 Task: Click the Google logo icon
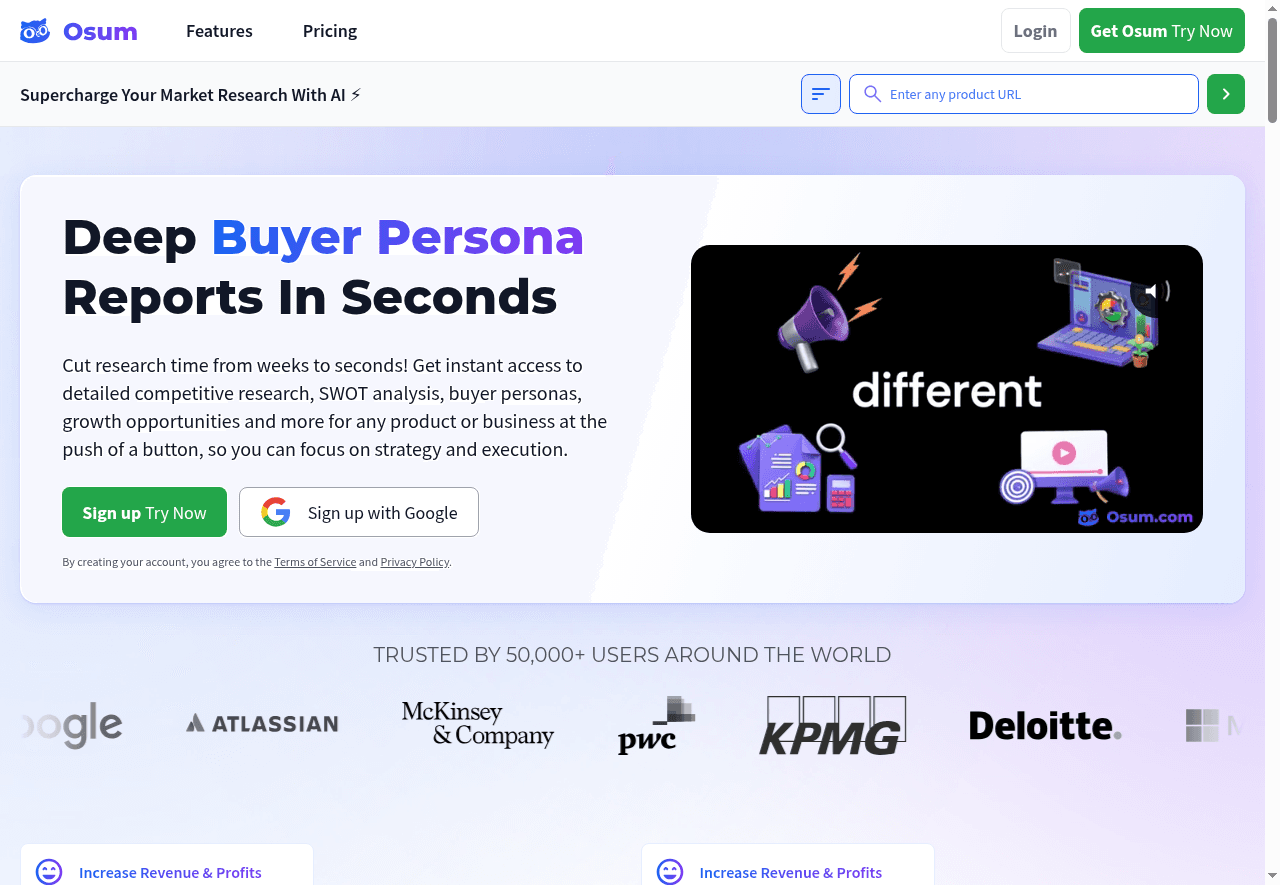click(276, 512)
